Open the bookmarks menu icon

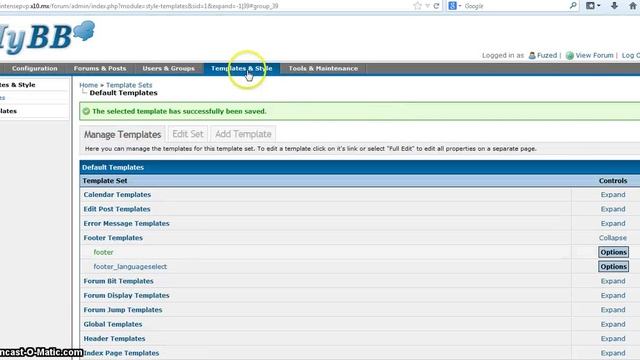pyautogui.click(x=590, y=6)
